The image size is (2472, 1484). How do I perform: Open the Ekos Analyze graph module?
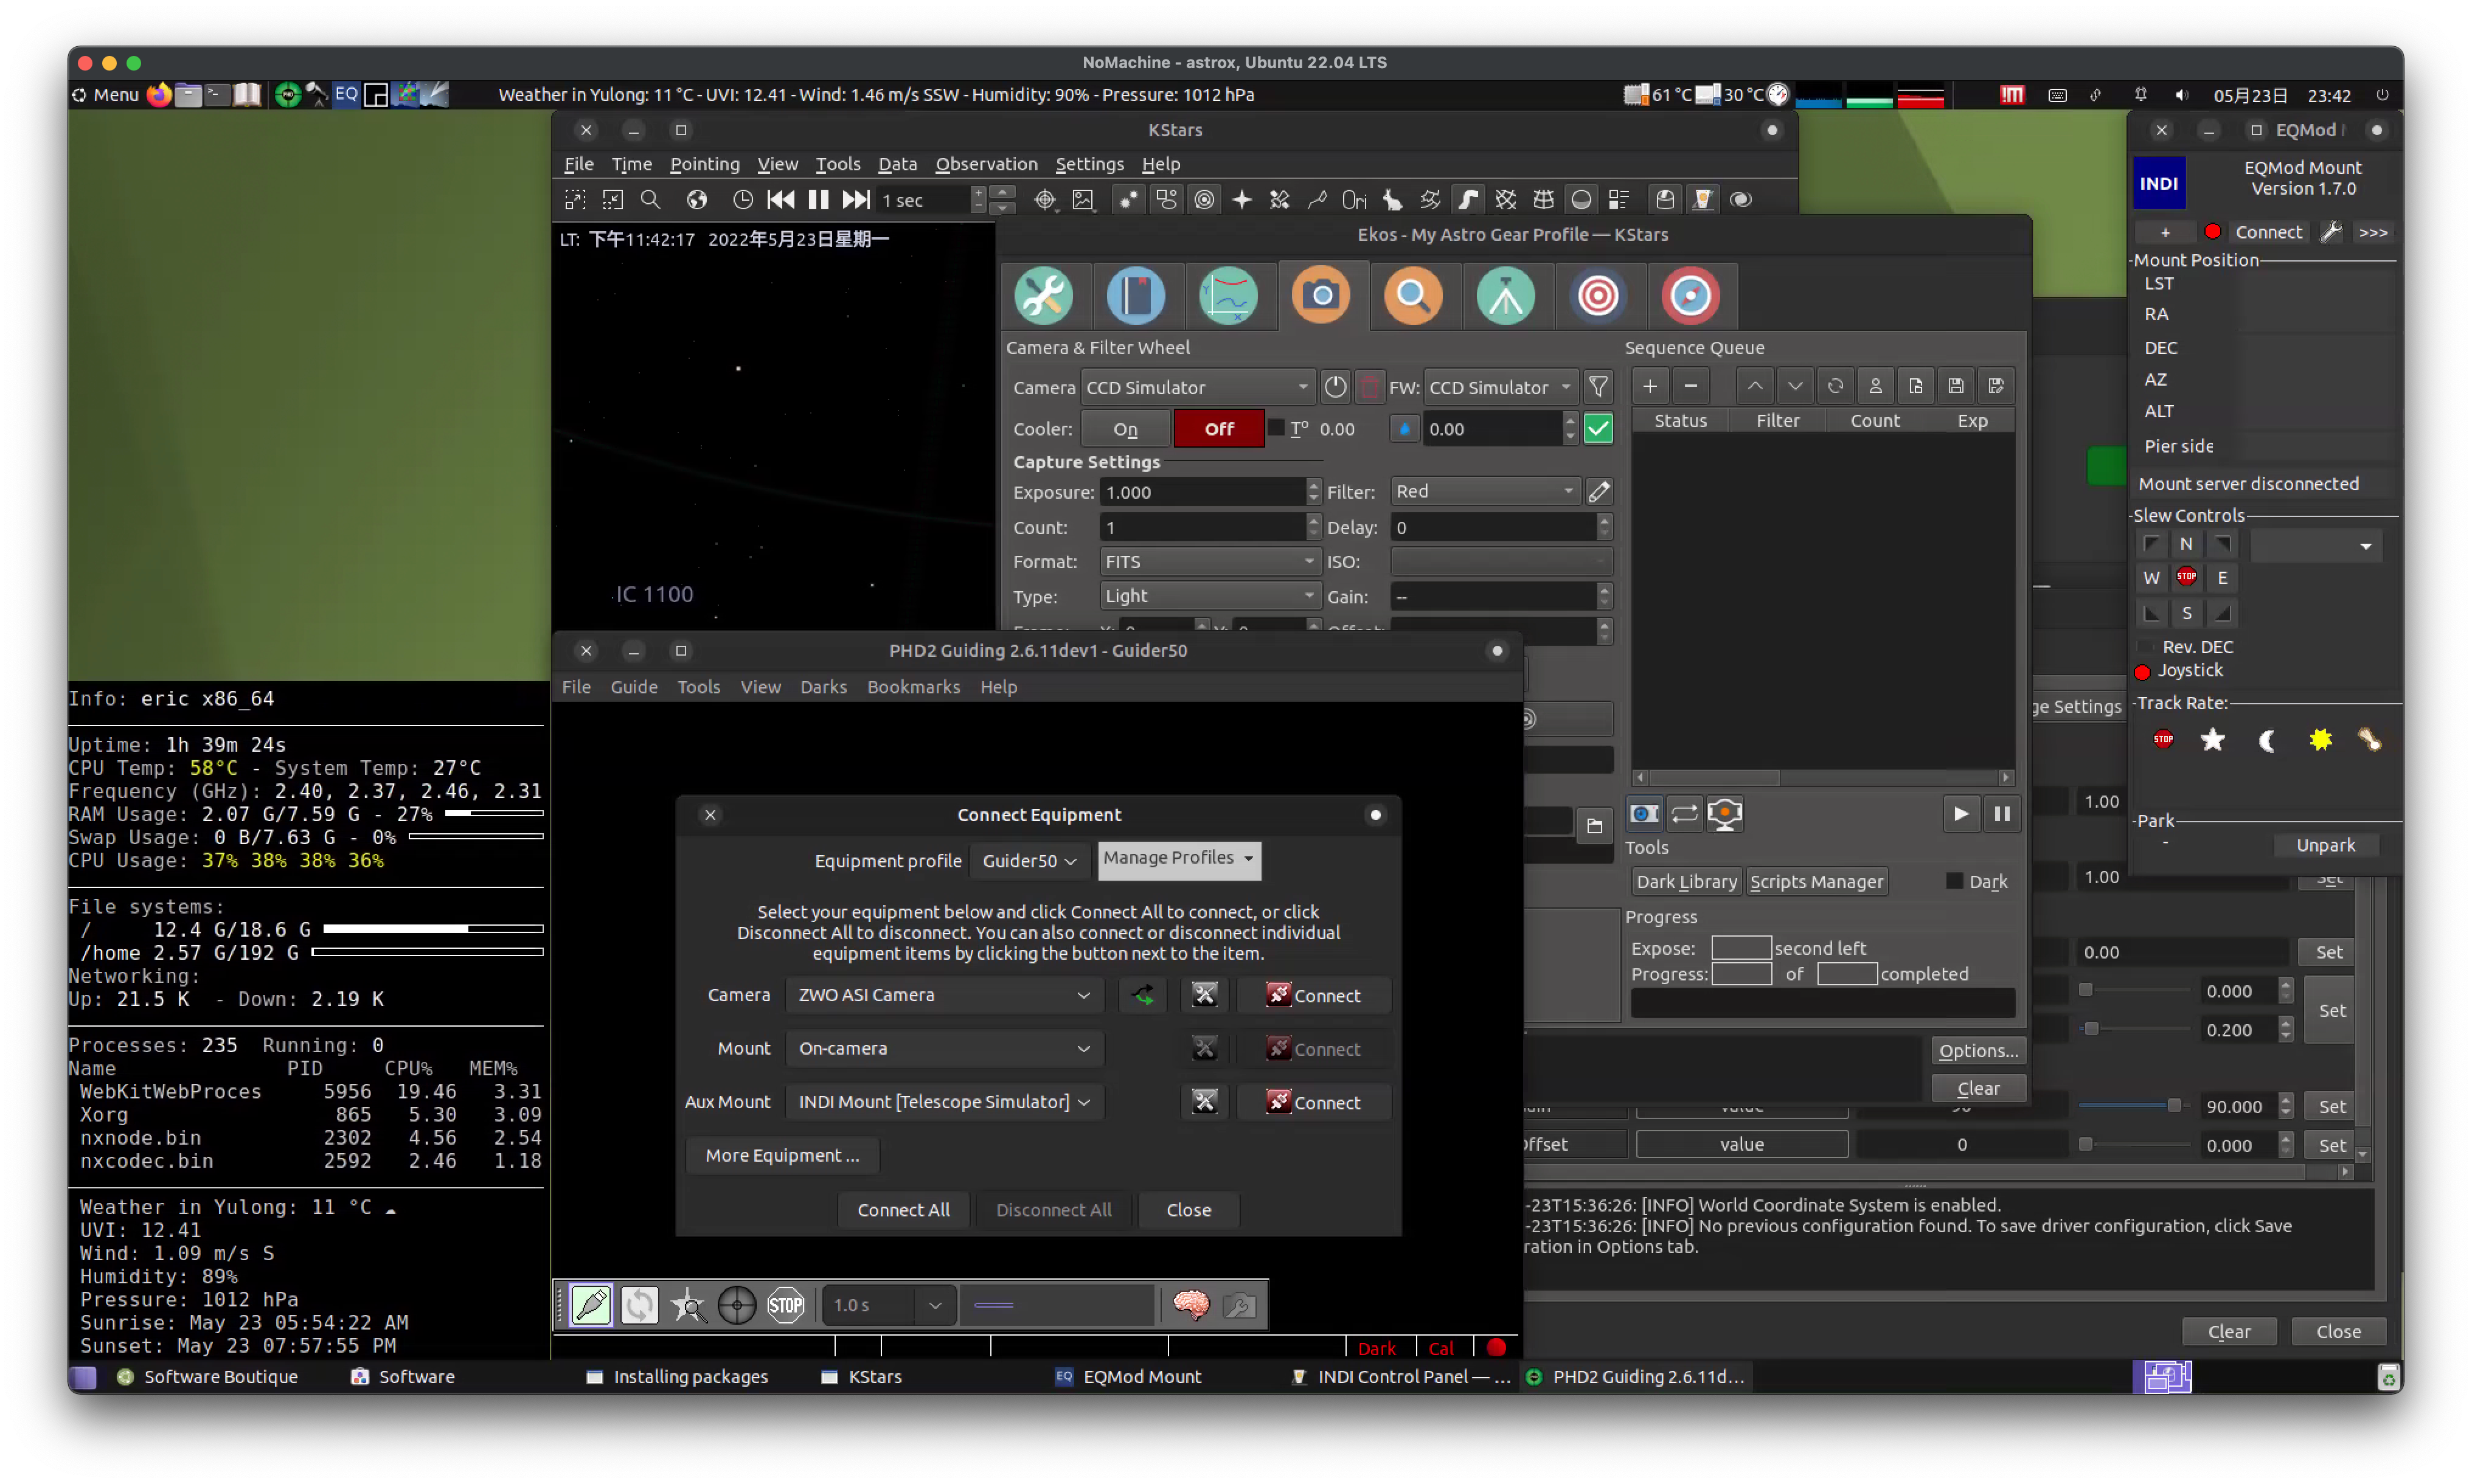click(x=1228, y=296)
